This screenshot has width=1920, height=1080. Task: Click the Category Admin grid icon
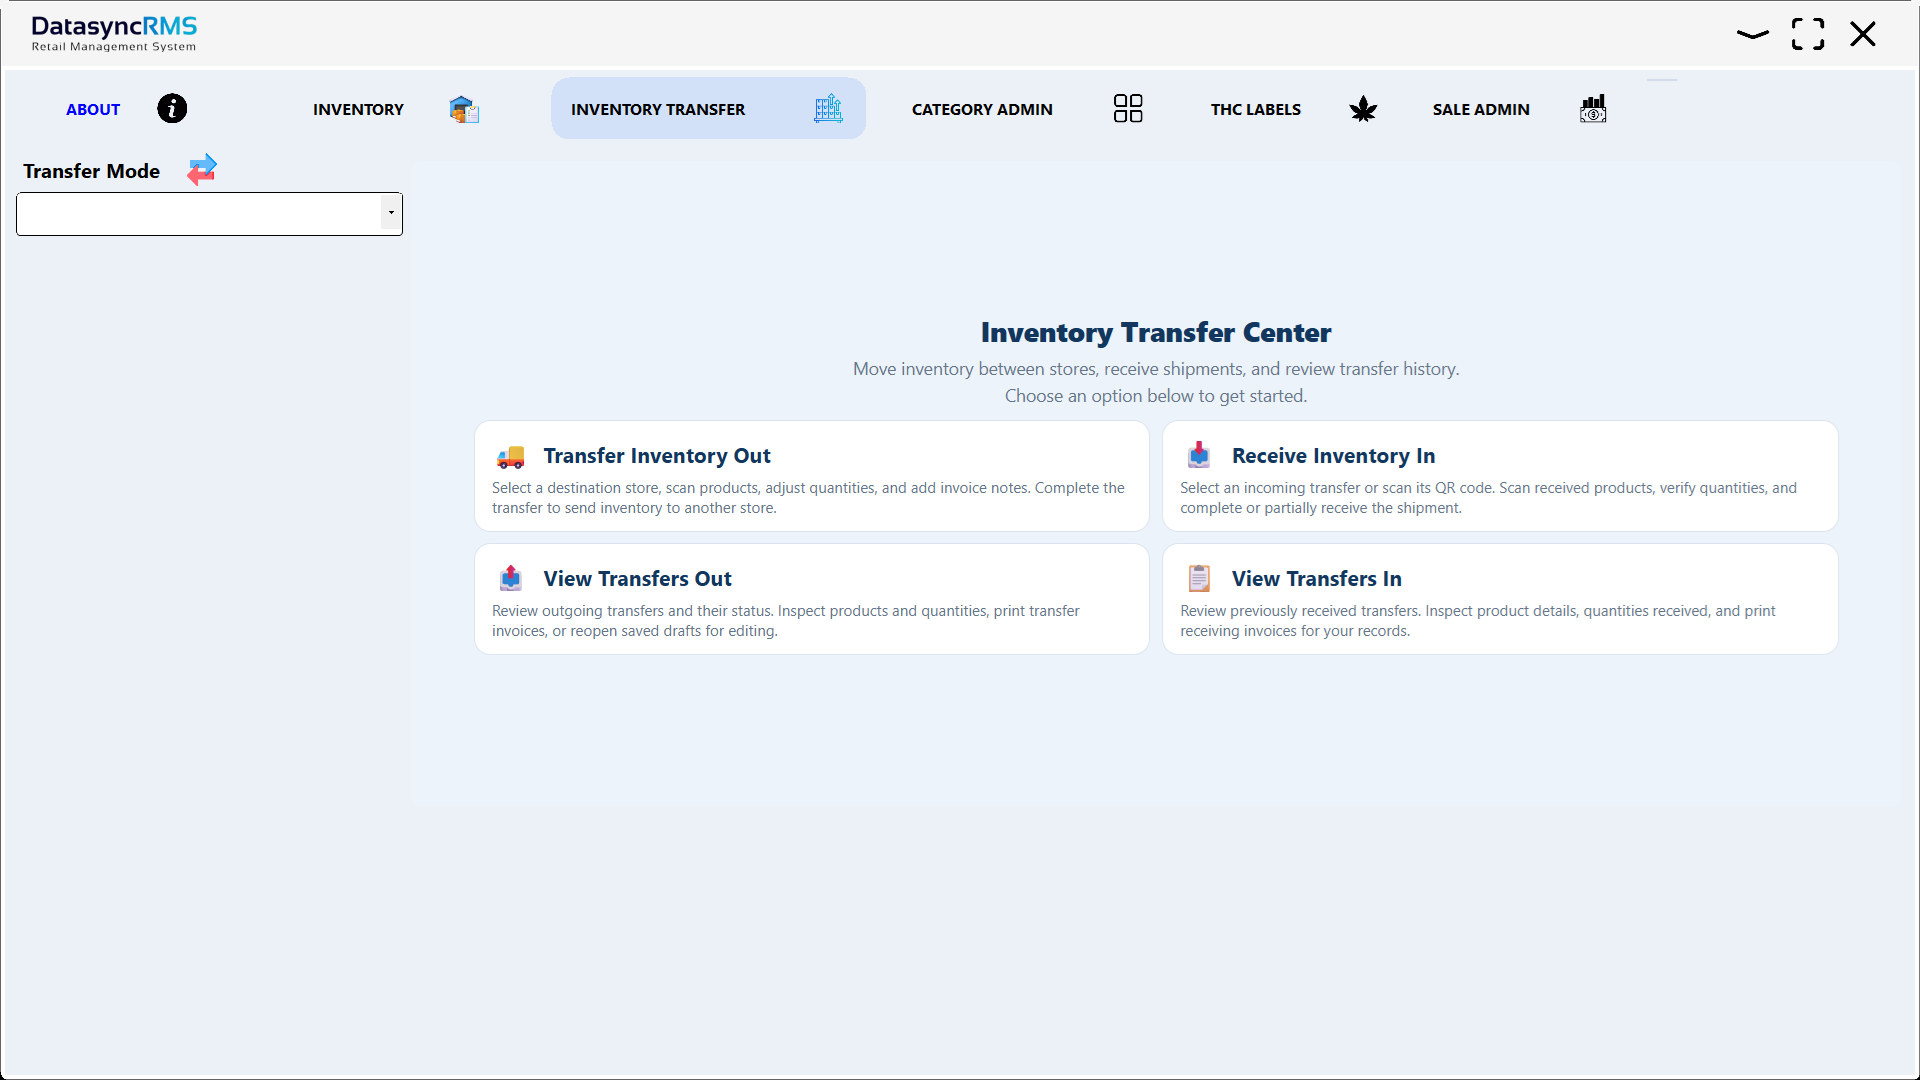1128,108
